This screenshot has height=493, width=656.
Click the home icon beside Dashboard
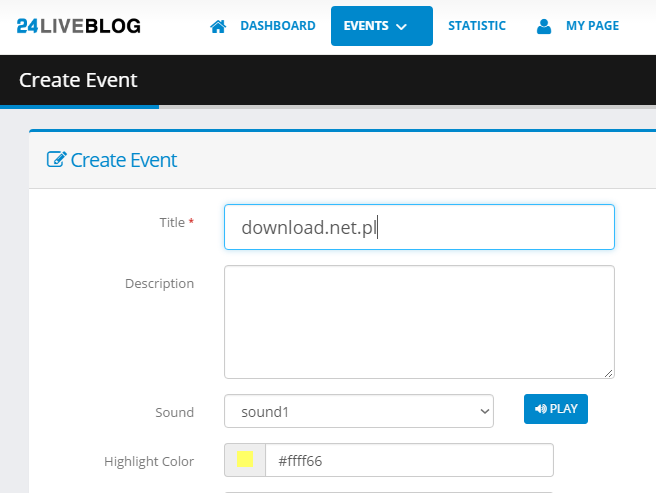point(218,26)
